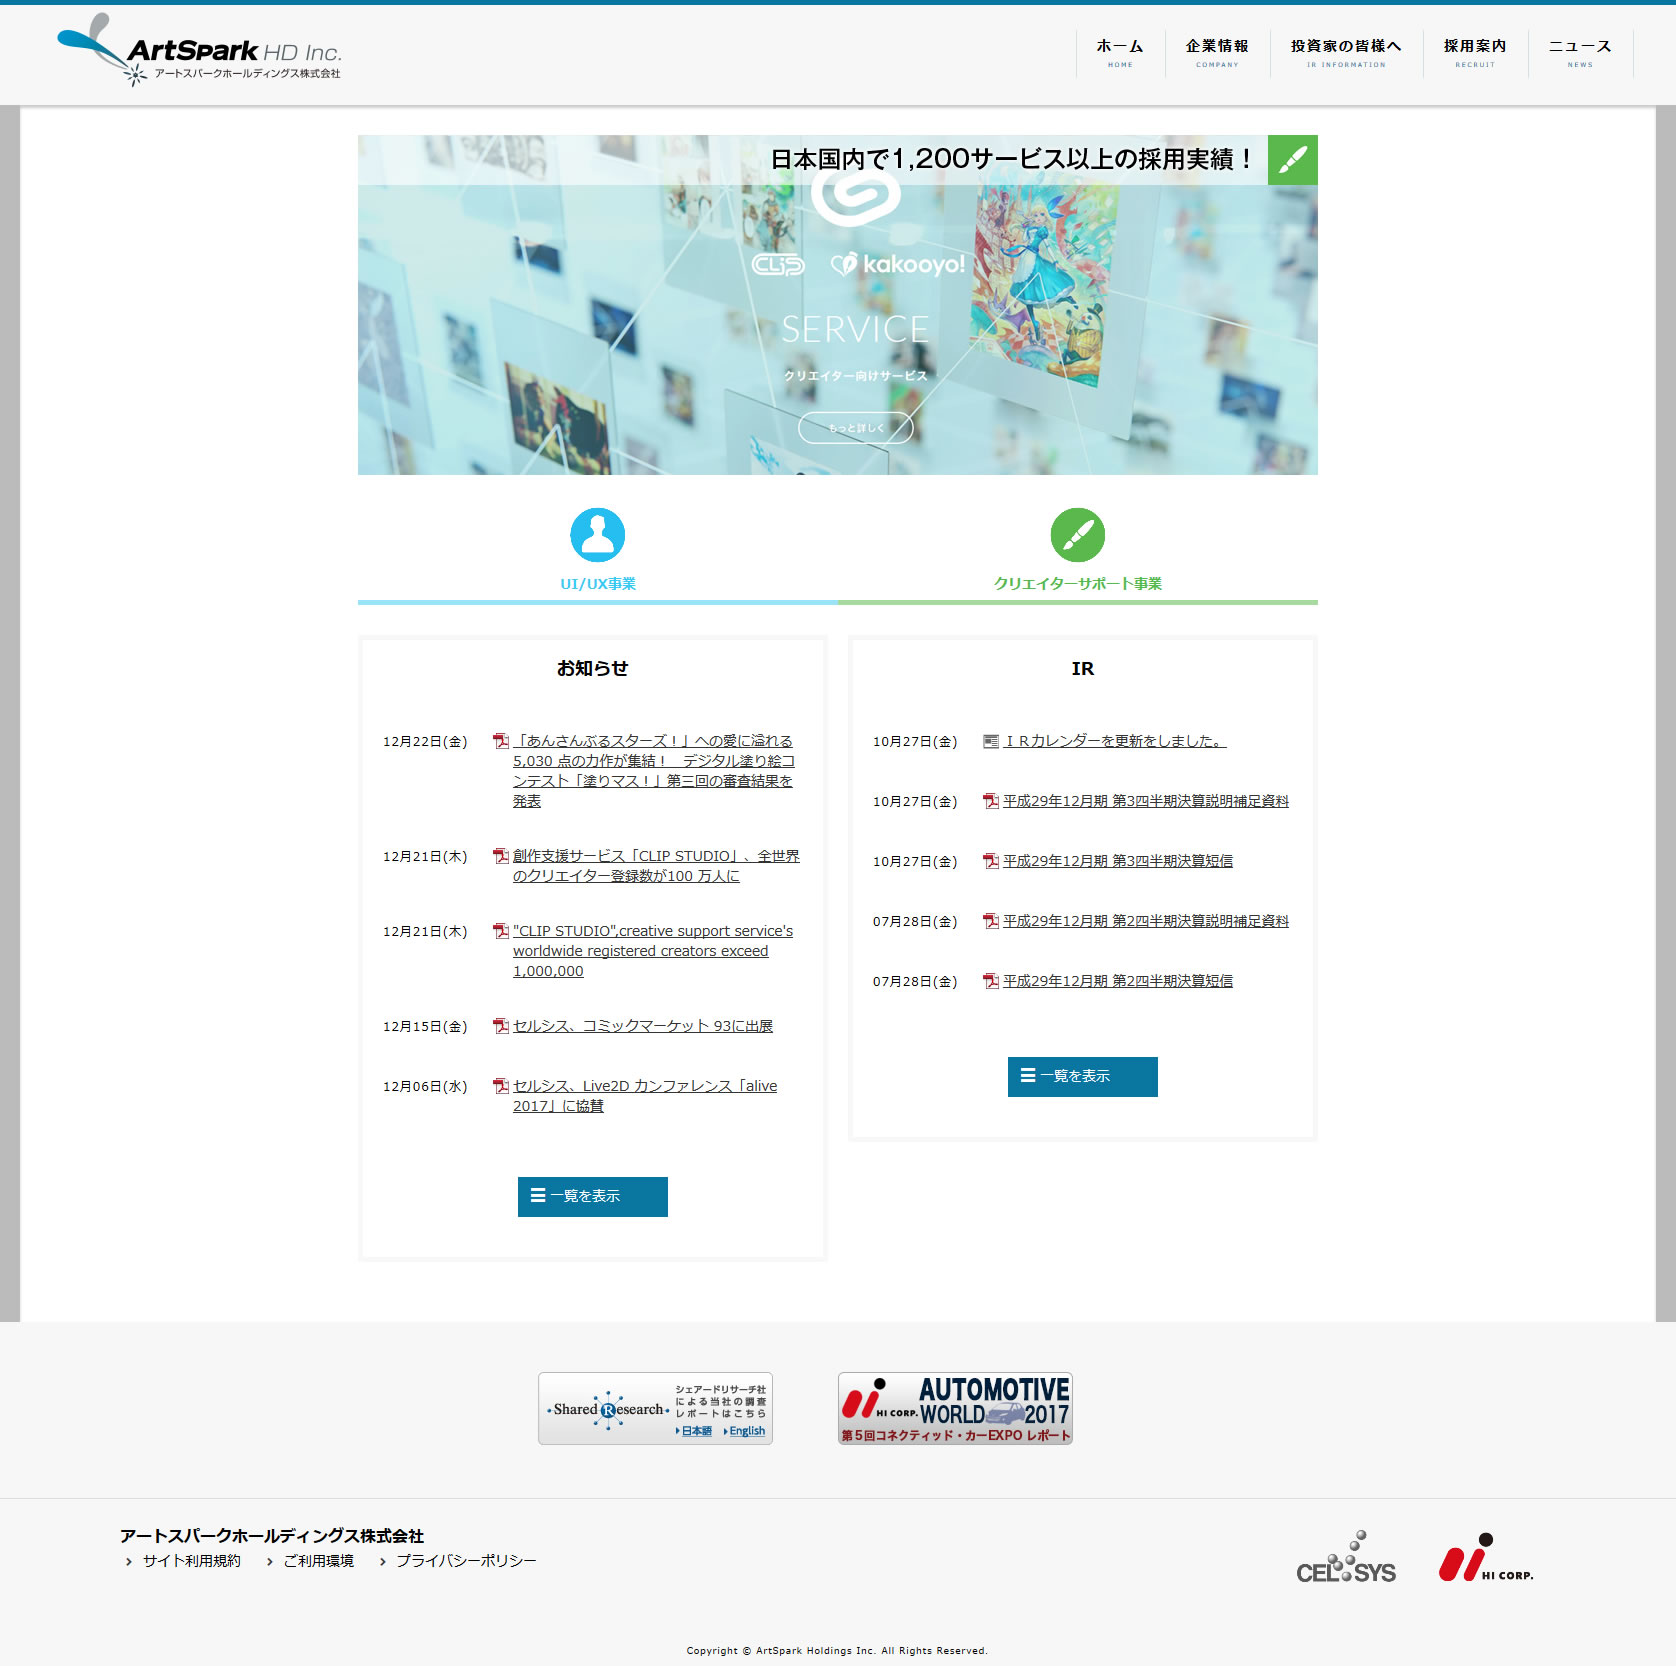
Task: Click PDF icon beside あんさんぶるスターズ news
Action: (x=501, y=741)
